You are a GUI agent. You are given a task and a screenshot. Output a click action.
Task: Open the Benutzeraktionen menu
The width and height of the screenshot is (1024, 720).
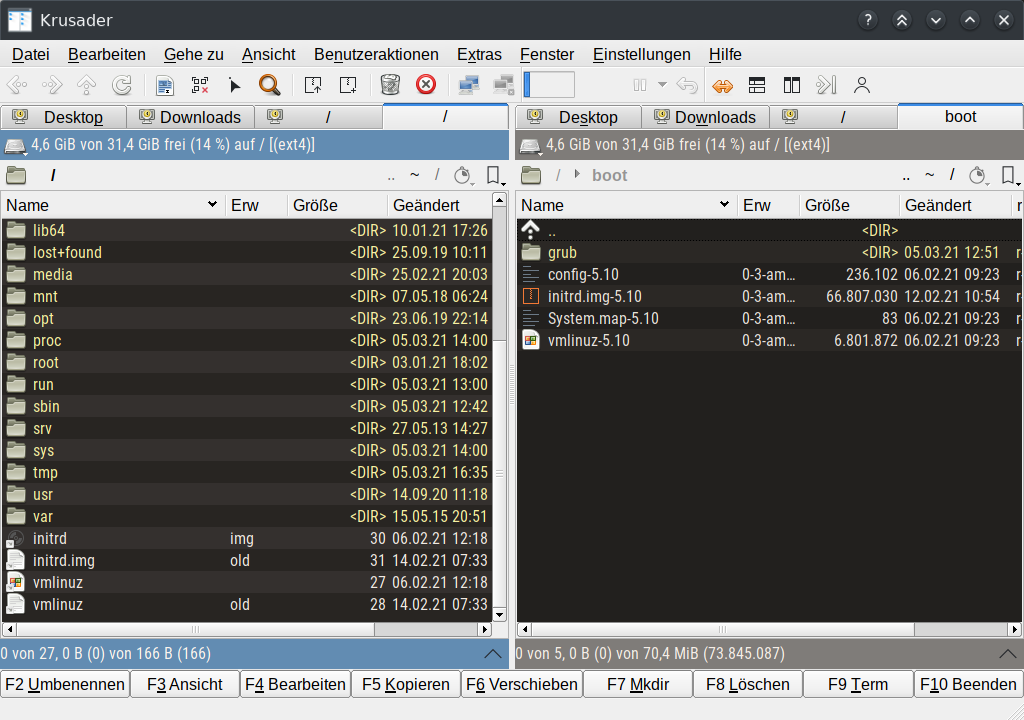pos(376,54)
